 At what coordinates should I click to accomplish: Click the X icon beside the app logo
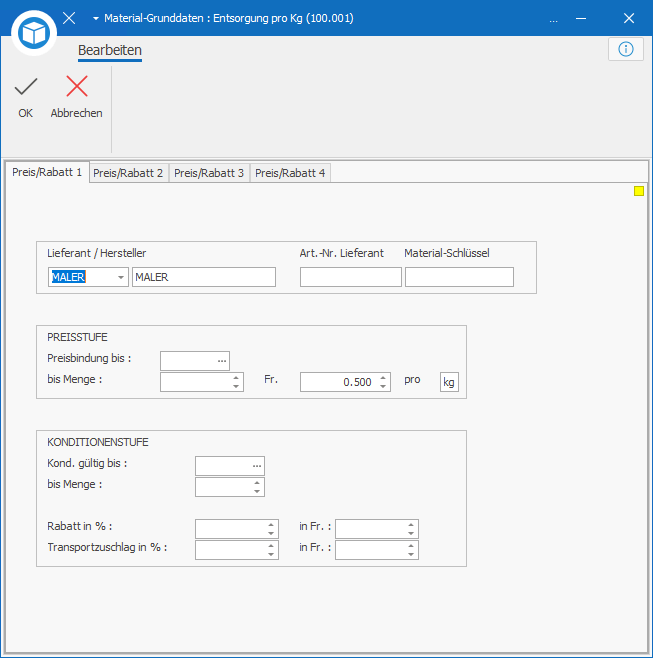pyautogui.click(x=69, y=18)
